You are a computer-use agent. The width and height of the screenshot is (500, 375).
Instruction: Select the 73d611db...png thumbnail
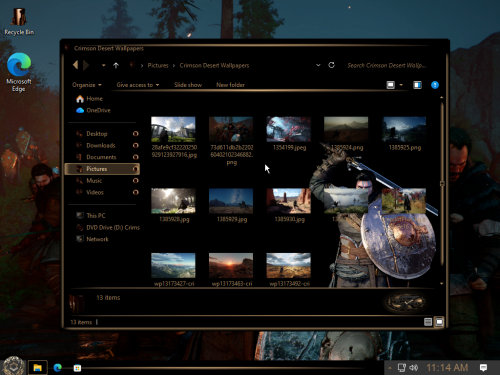(x=231, y=129)
